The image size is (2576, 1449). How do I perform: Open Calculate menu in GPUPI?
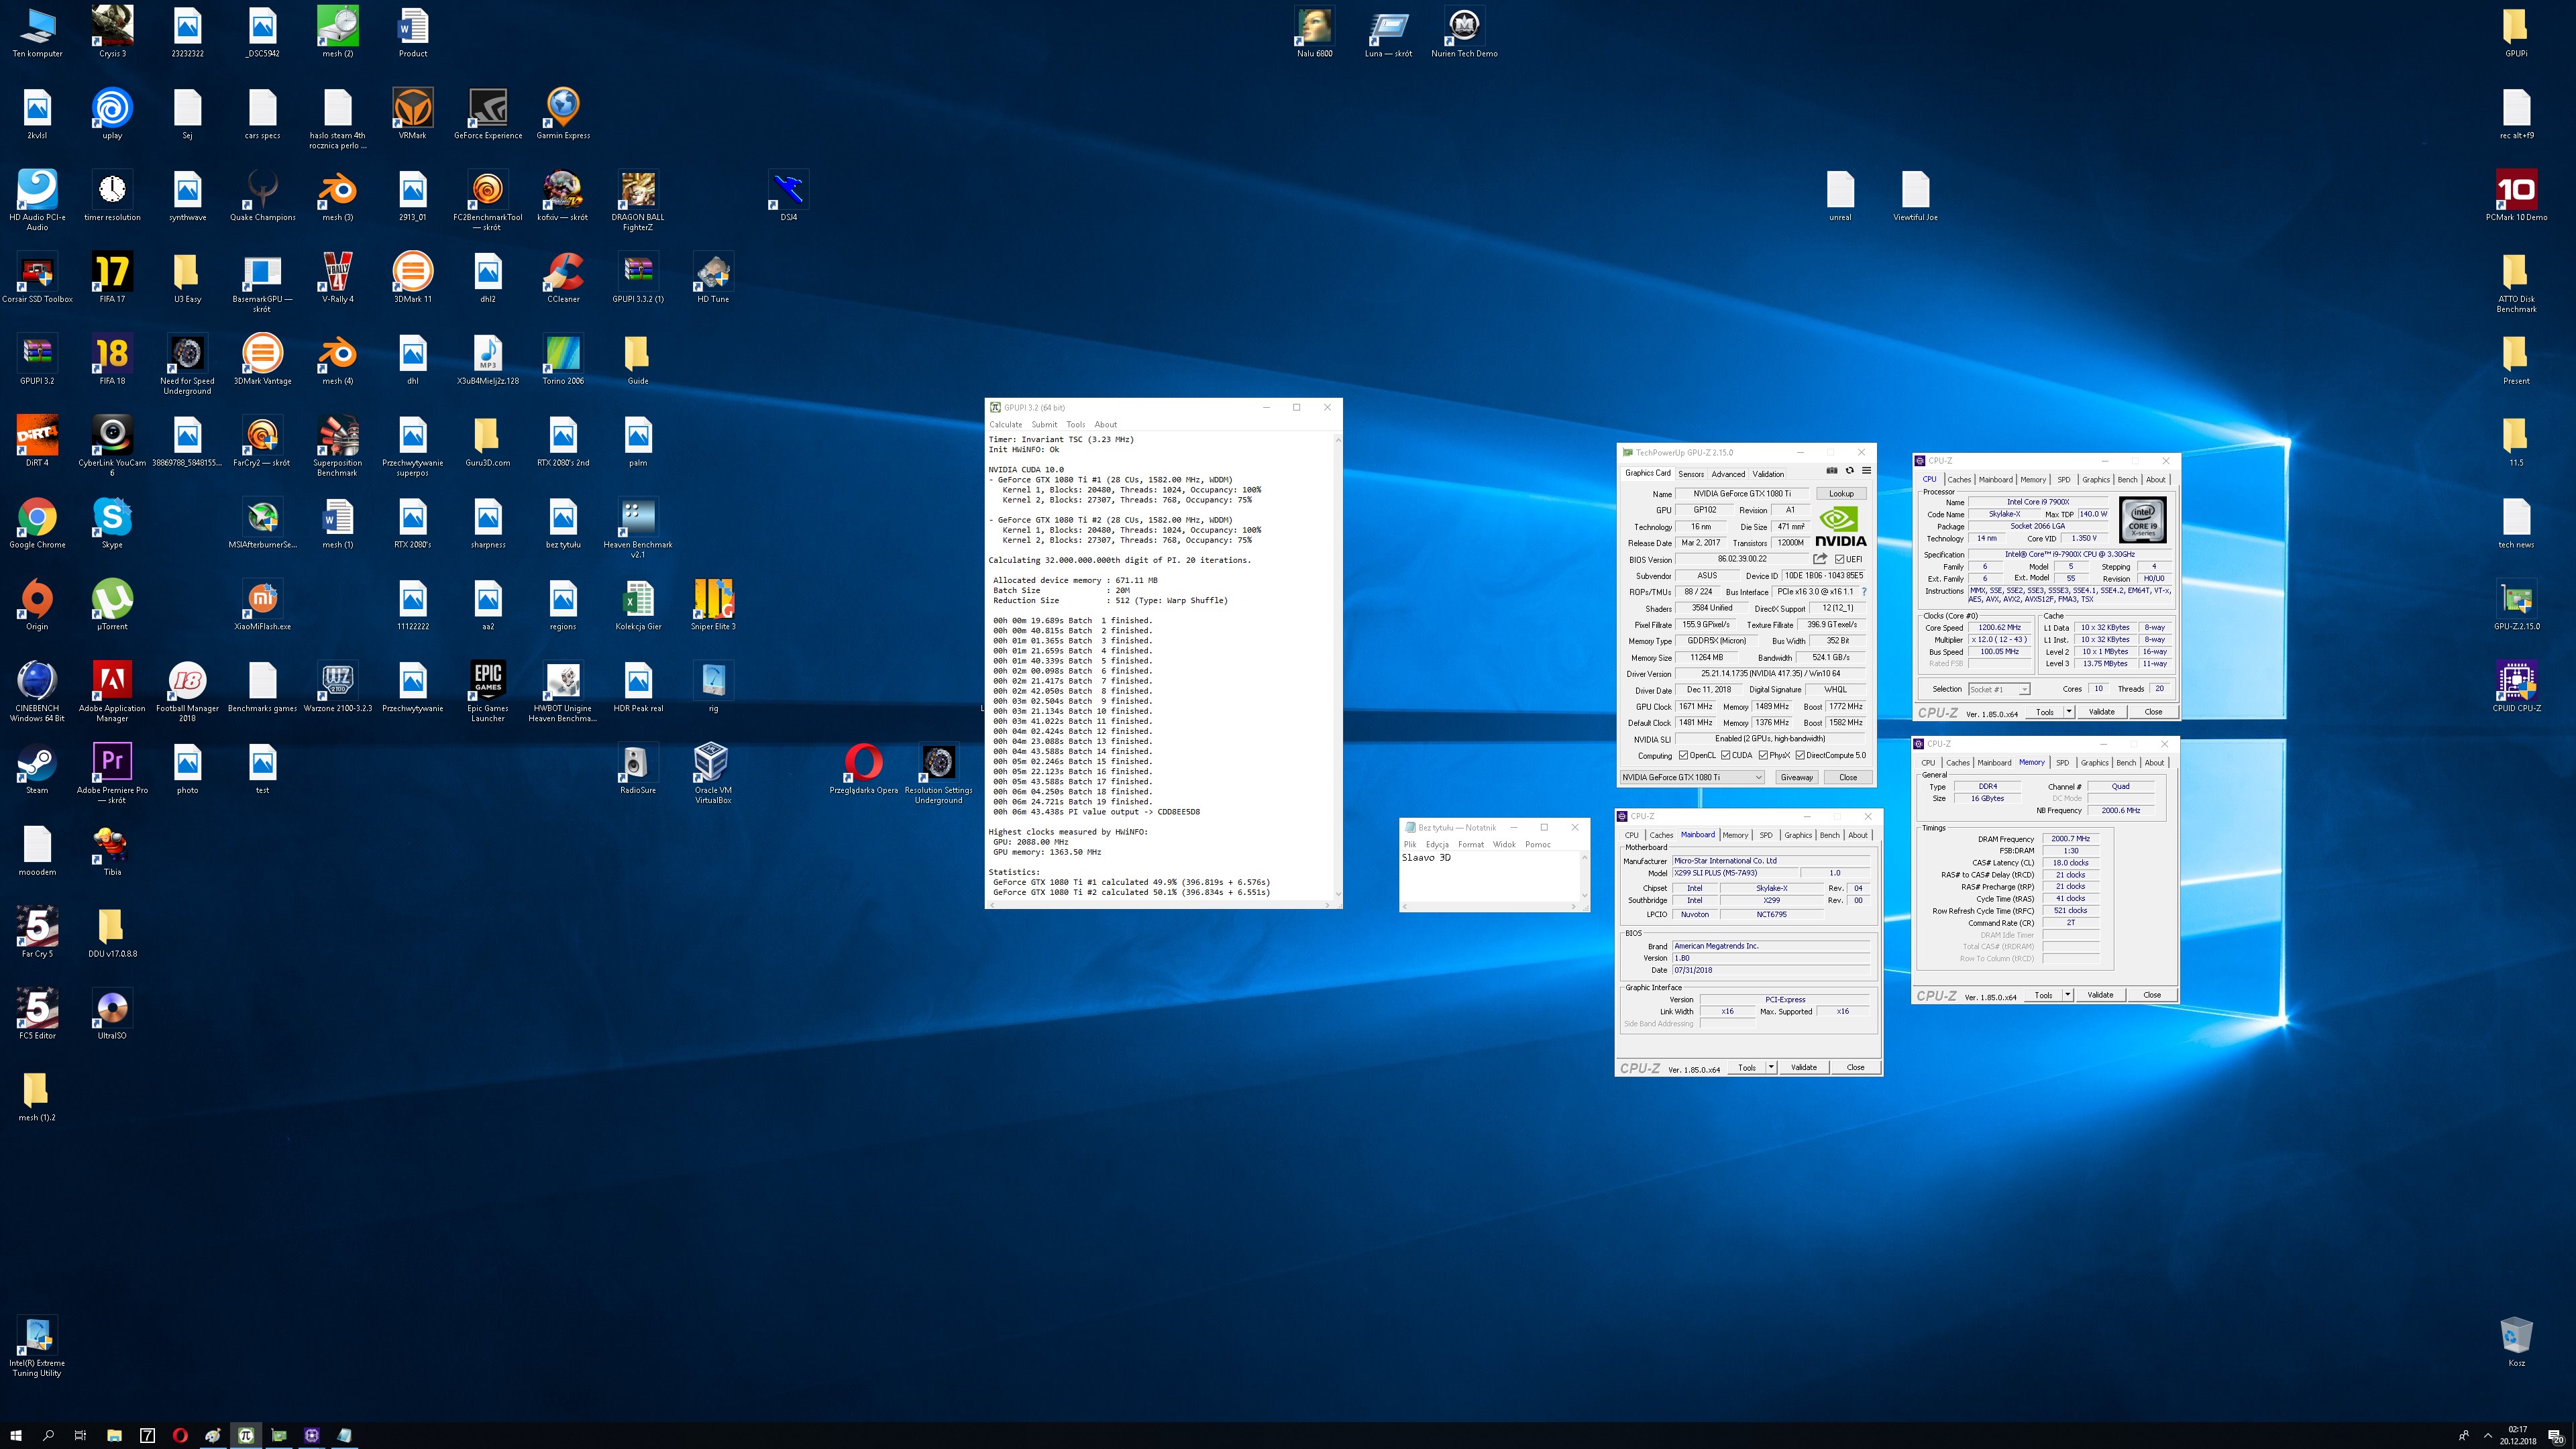1006,424
